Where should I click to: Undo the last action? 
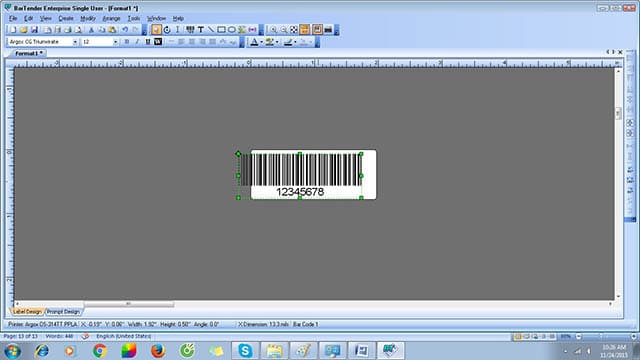pos(125,30)
